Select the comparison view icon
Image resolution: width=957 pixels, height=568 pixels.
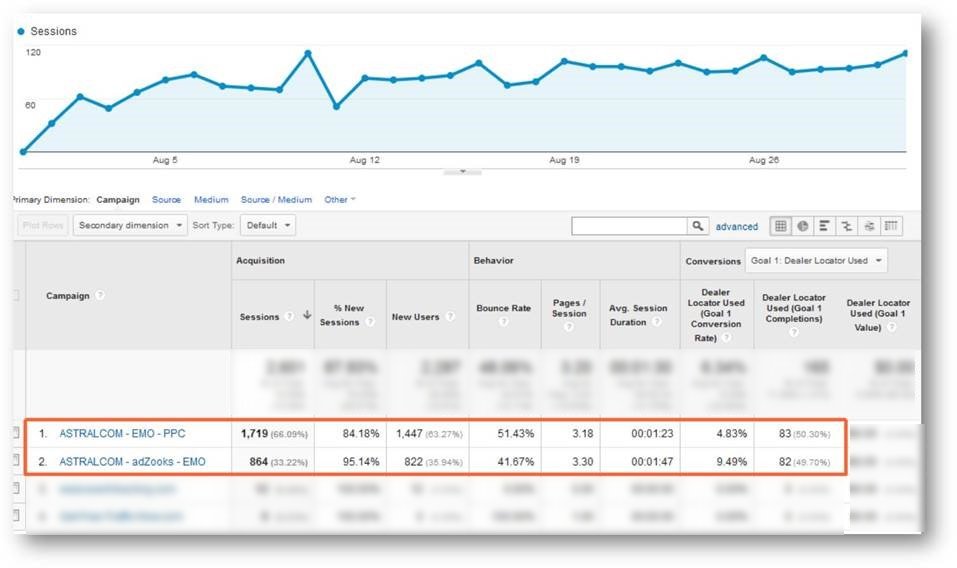coord(846,227)
